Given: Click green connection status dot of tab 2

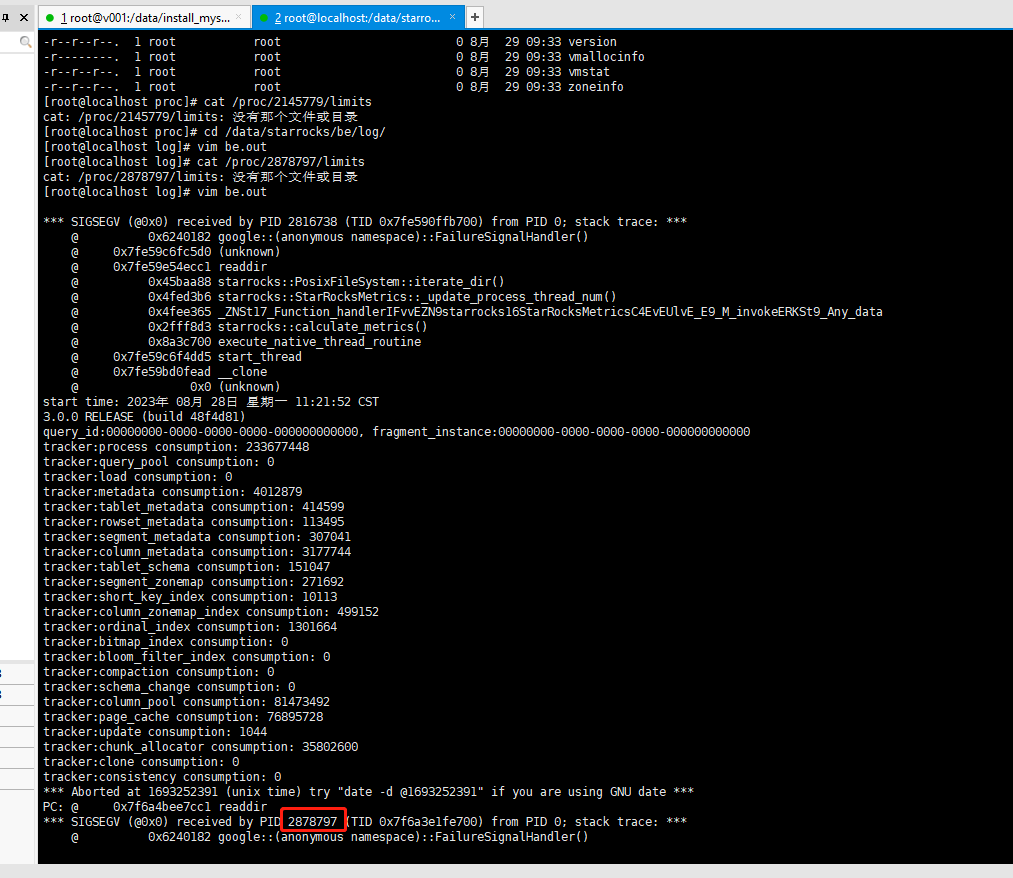Looking at the screenshot, I should click(x=264, y=18).
